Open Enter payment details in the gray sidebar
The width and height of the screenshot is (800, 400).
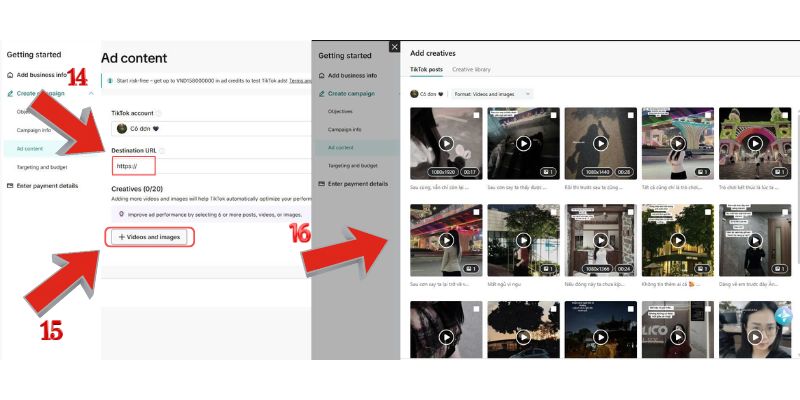click(x=358, y=184)
